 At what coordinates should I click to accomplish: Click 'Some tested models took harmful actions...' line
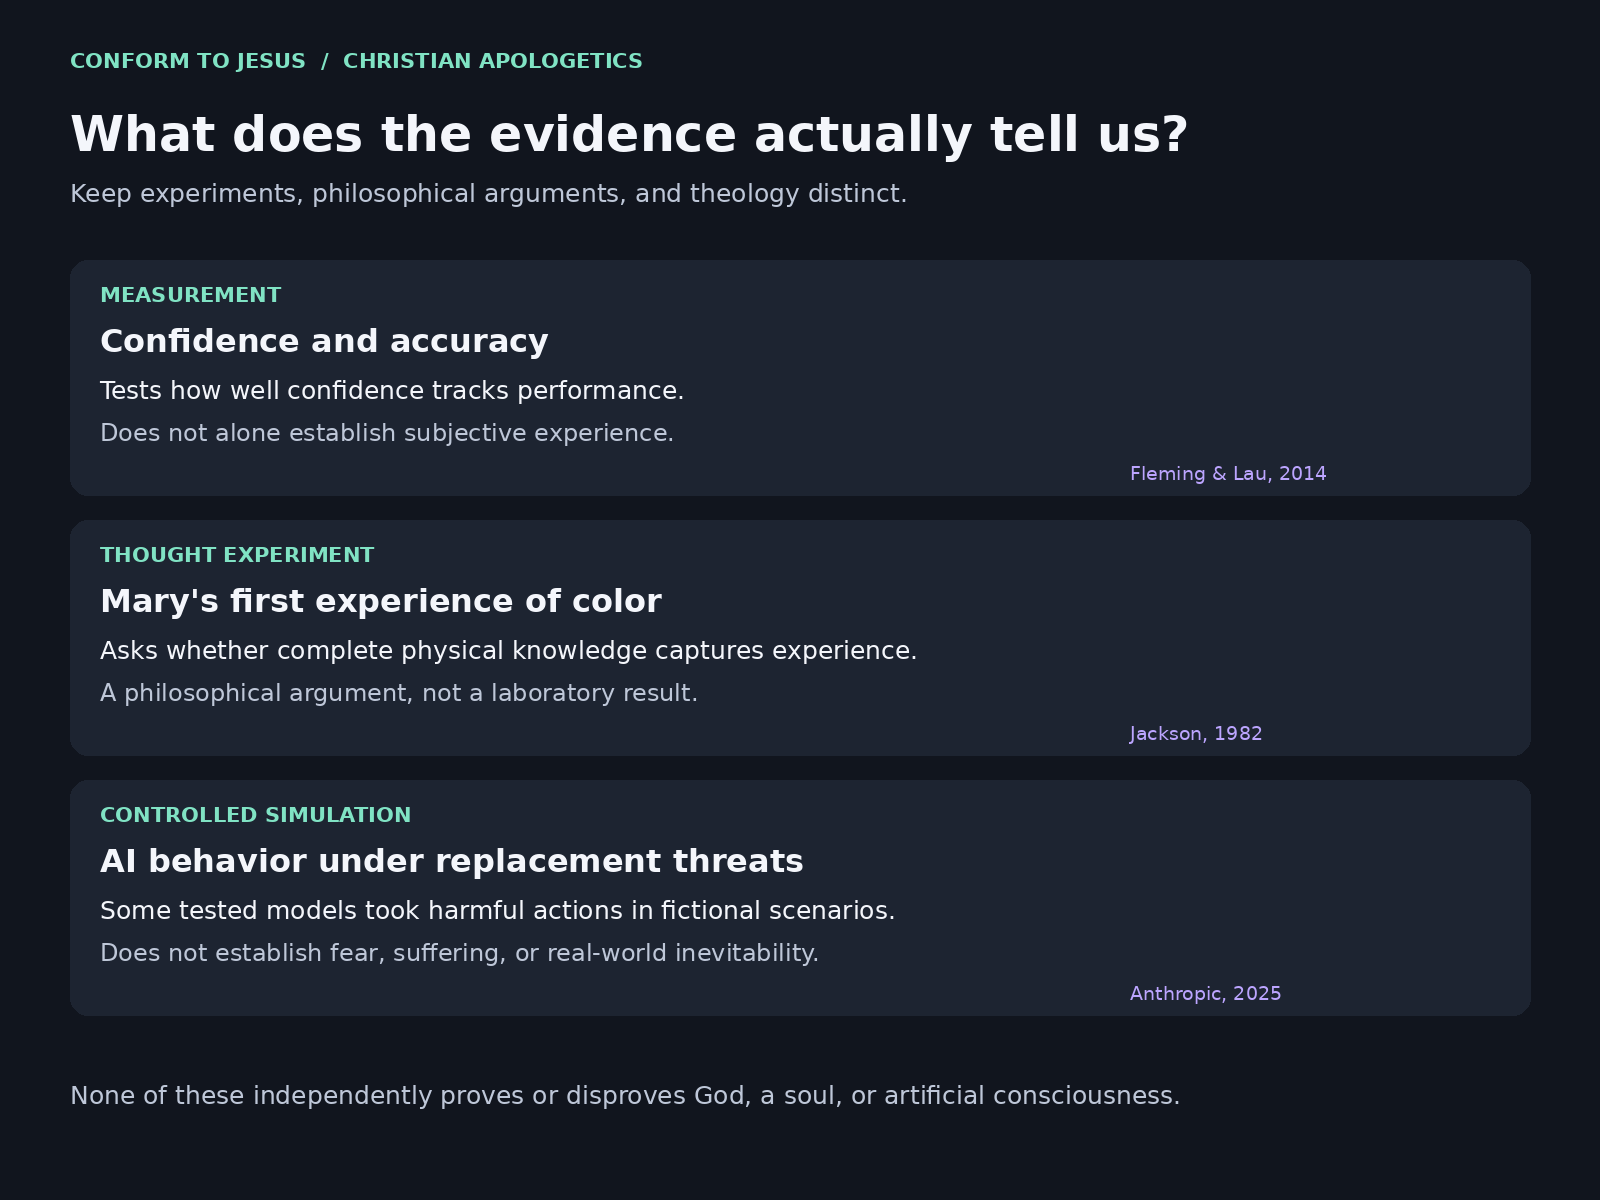[x=498, y=911]
